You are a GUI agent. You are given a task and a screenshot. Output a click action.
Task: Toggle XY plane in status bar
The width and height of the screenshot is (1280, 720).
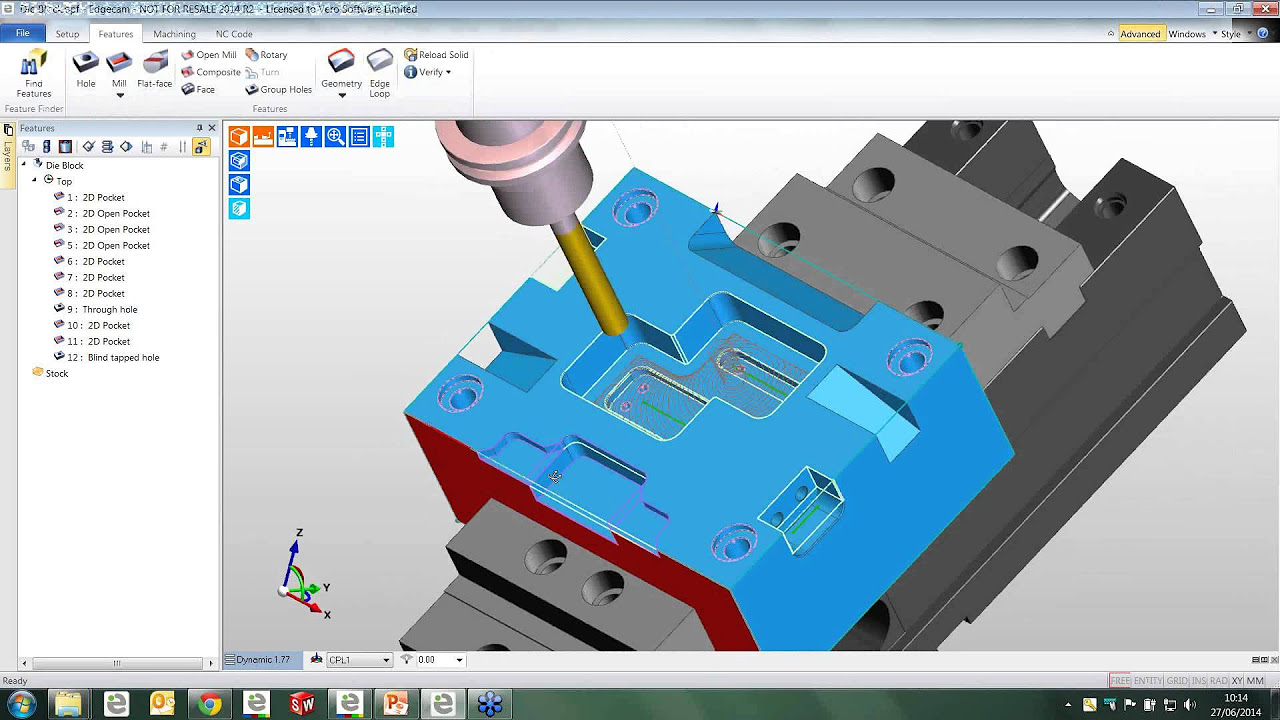coord(1237,681)
